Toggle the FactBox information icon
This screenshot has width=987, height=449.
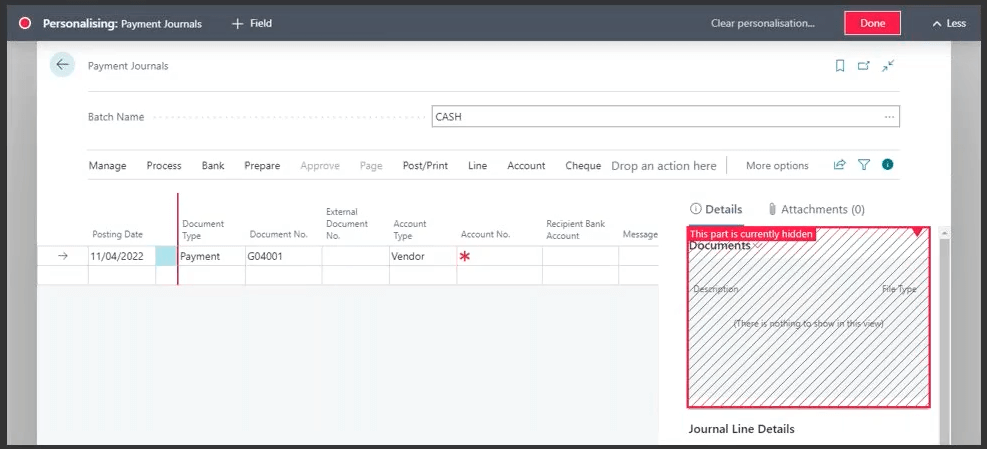point(887,165)
